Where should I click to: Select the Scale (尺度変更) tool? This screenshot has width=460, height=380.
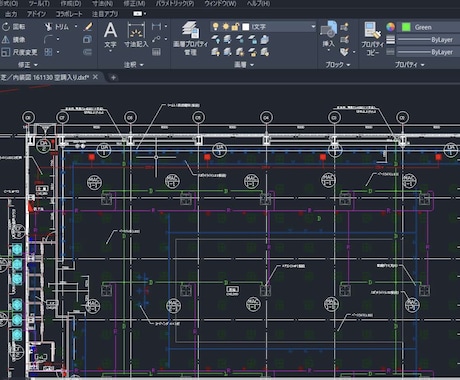[x=19, y=52]
